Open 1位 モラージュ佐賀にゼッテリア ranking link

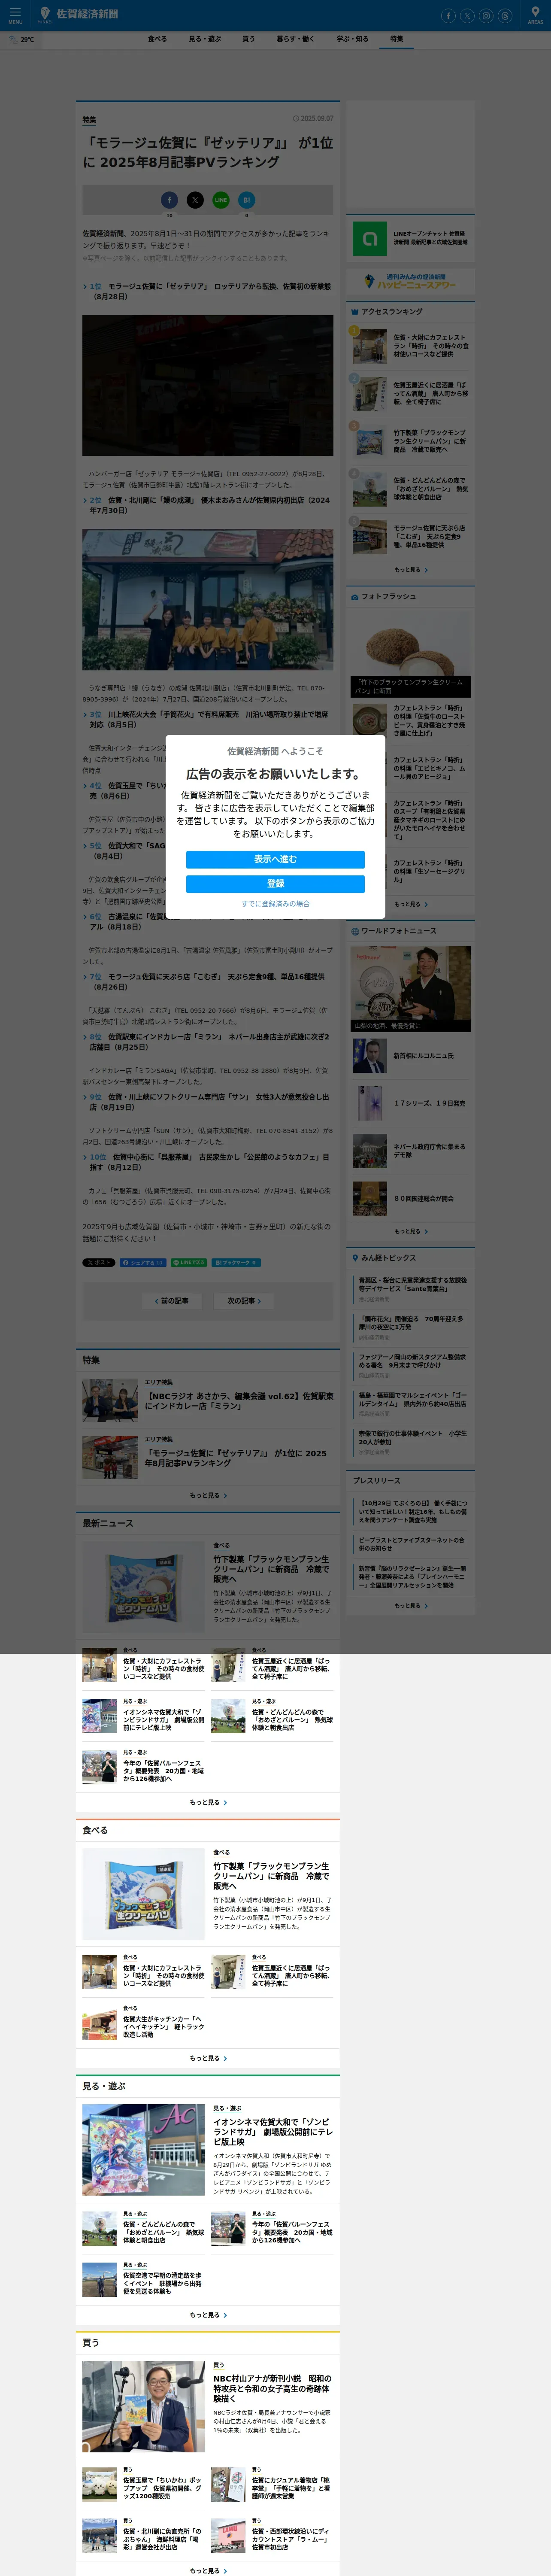coord(210,291)
